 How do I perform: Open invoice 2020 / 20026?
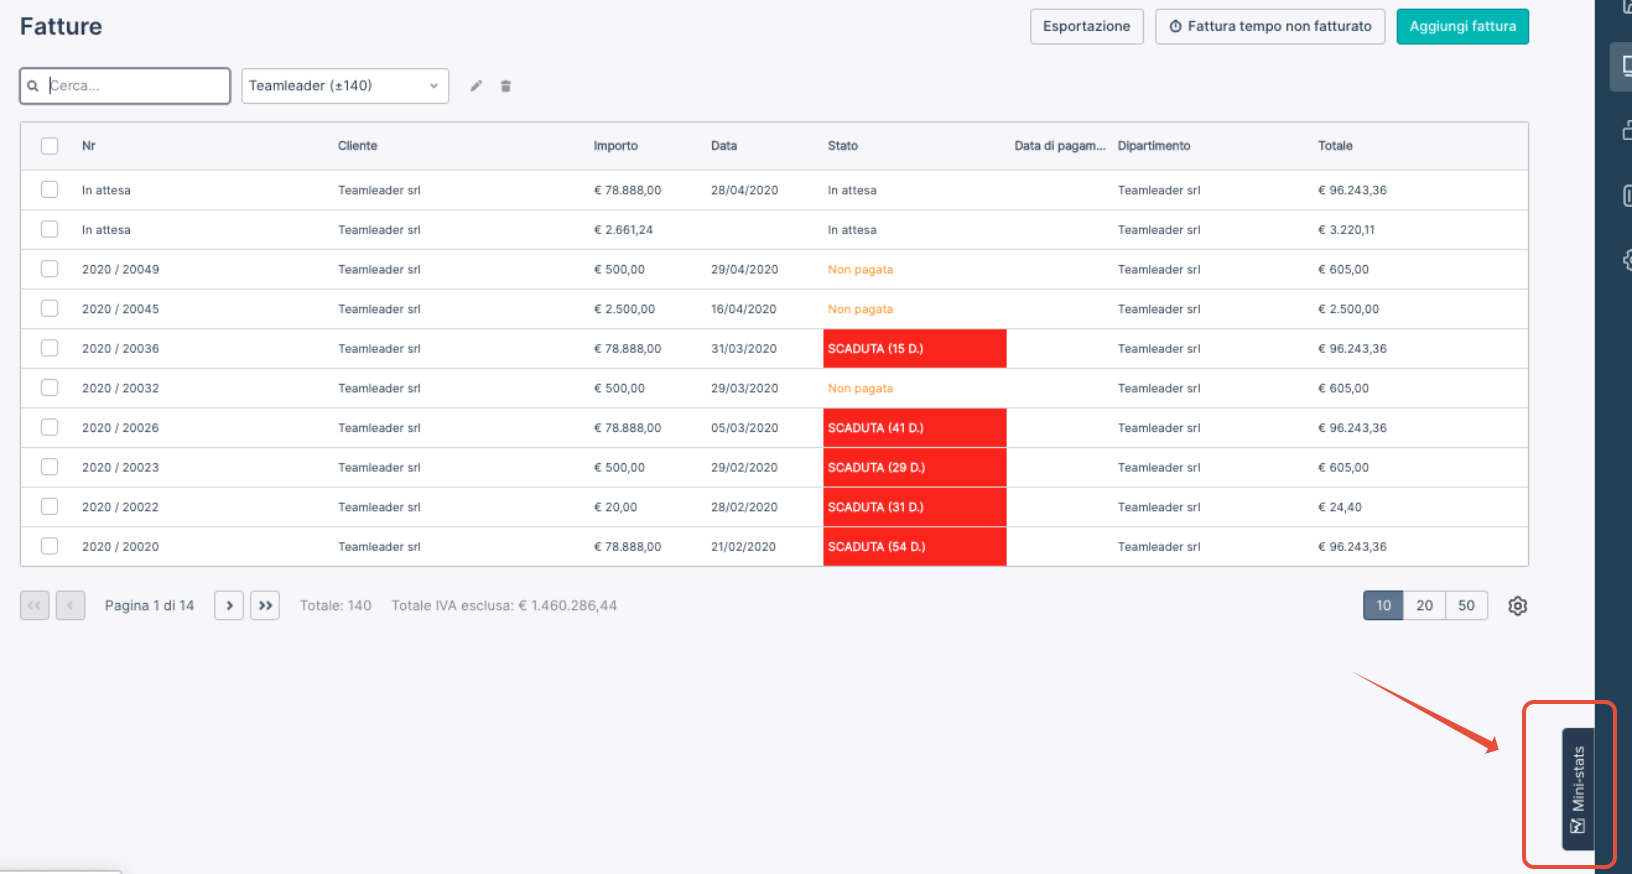(120, 428)
